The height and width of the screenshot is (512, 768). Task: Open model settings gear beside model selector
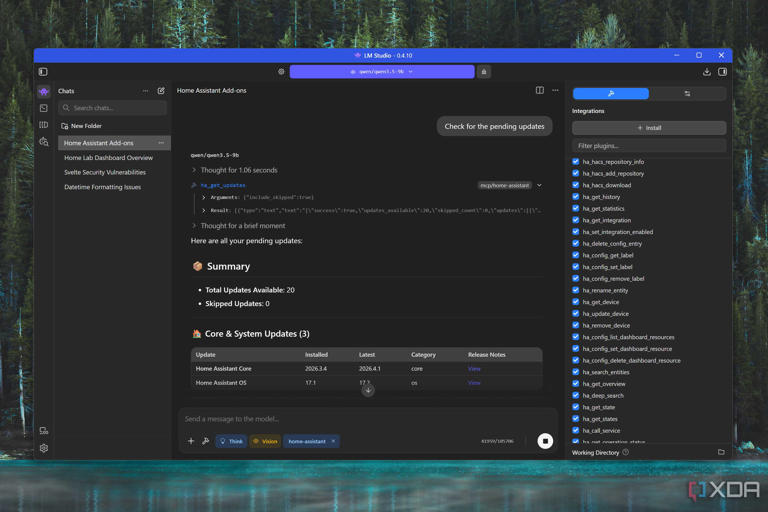coord(281,72)
